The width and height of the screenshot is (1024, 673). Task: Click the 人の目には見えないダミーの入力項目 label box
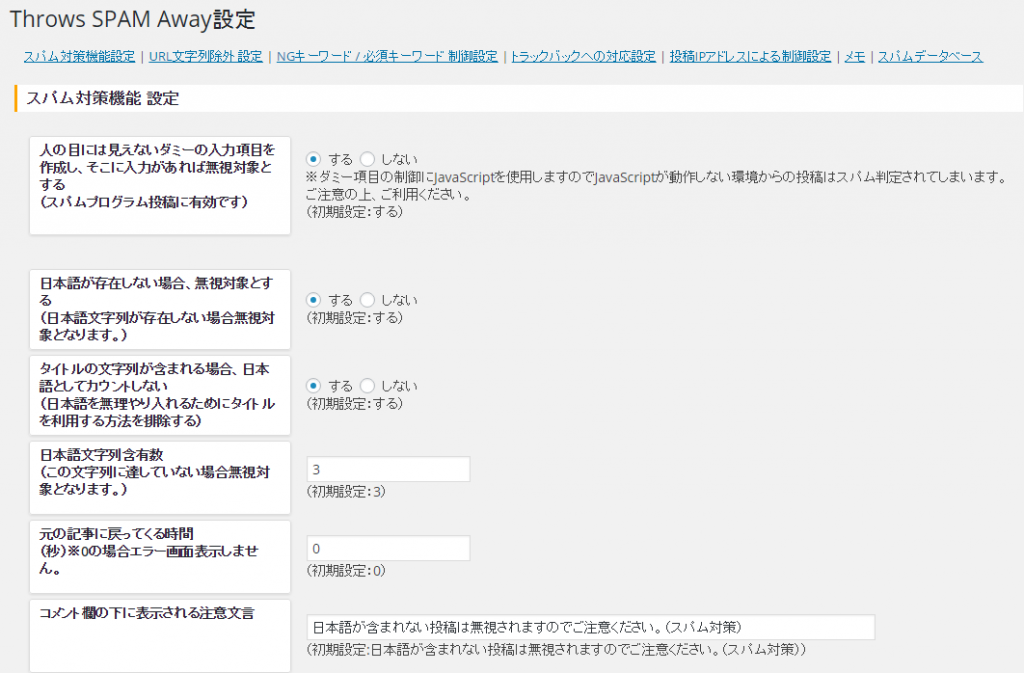(160, 185)
